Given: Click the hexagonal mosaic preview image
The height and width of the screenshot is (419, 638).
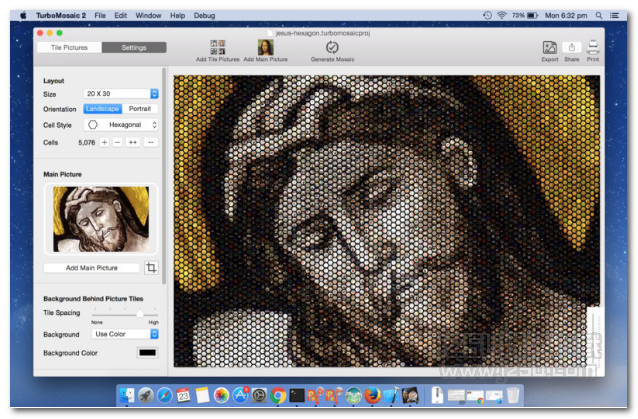Looking at the screenshot, I should point(387,221).
